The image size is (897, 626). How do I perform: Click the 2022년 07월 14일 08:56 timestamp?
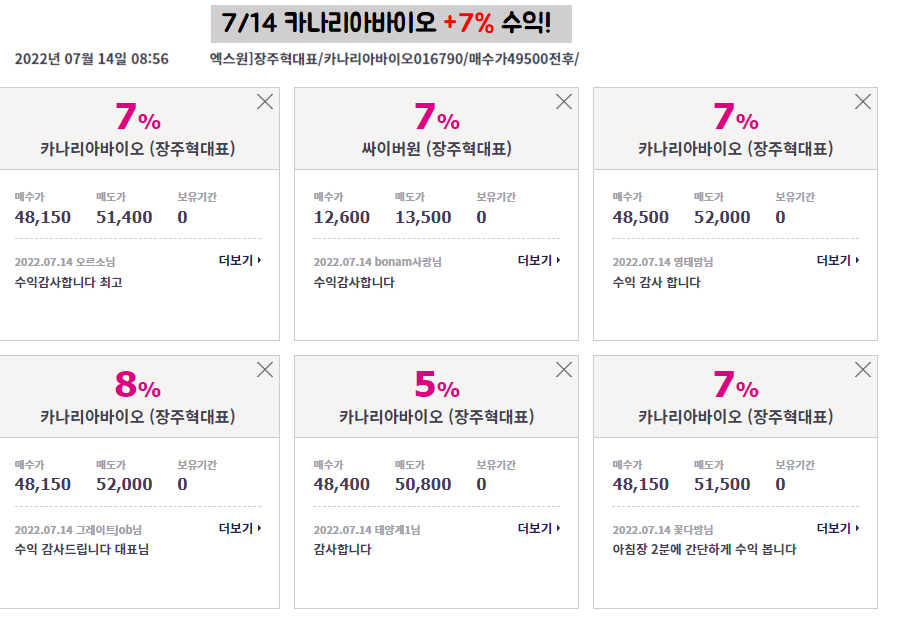[92, 59]
